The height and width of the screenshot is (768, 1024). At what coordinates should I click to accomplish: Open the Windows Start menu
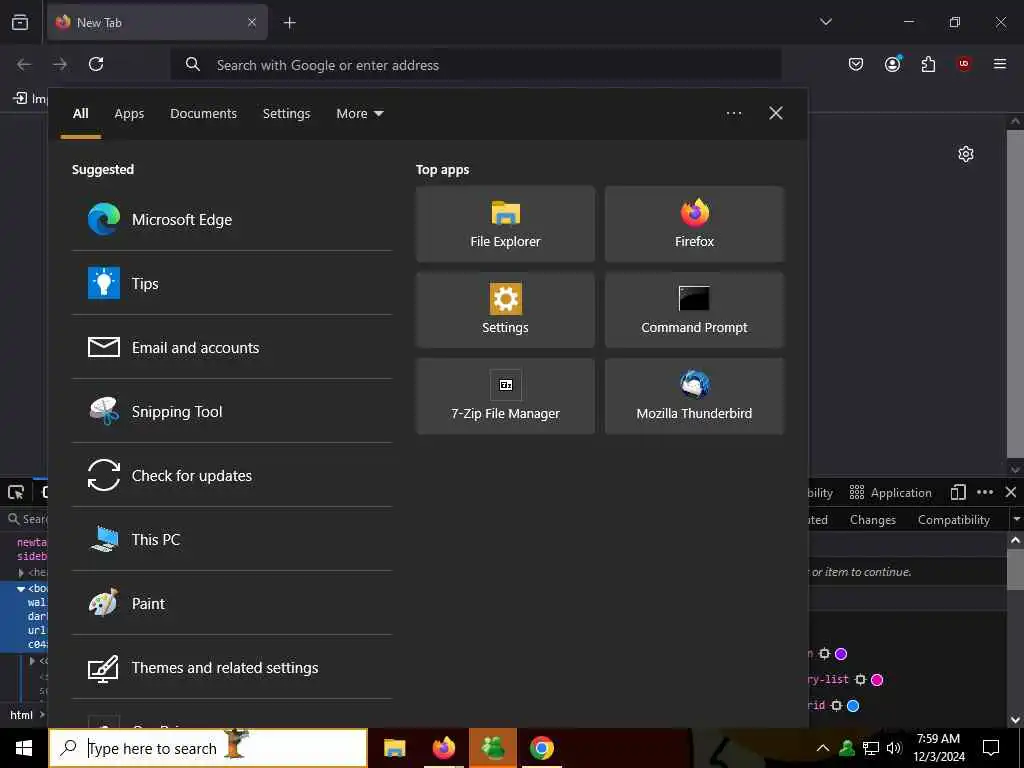(24, 748)
